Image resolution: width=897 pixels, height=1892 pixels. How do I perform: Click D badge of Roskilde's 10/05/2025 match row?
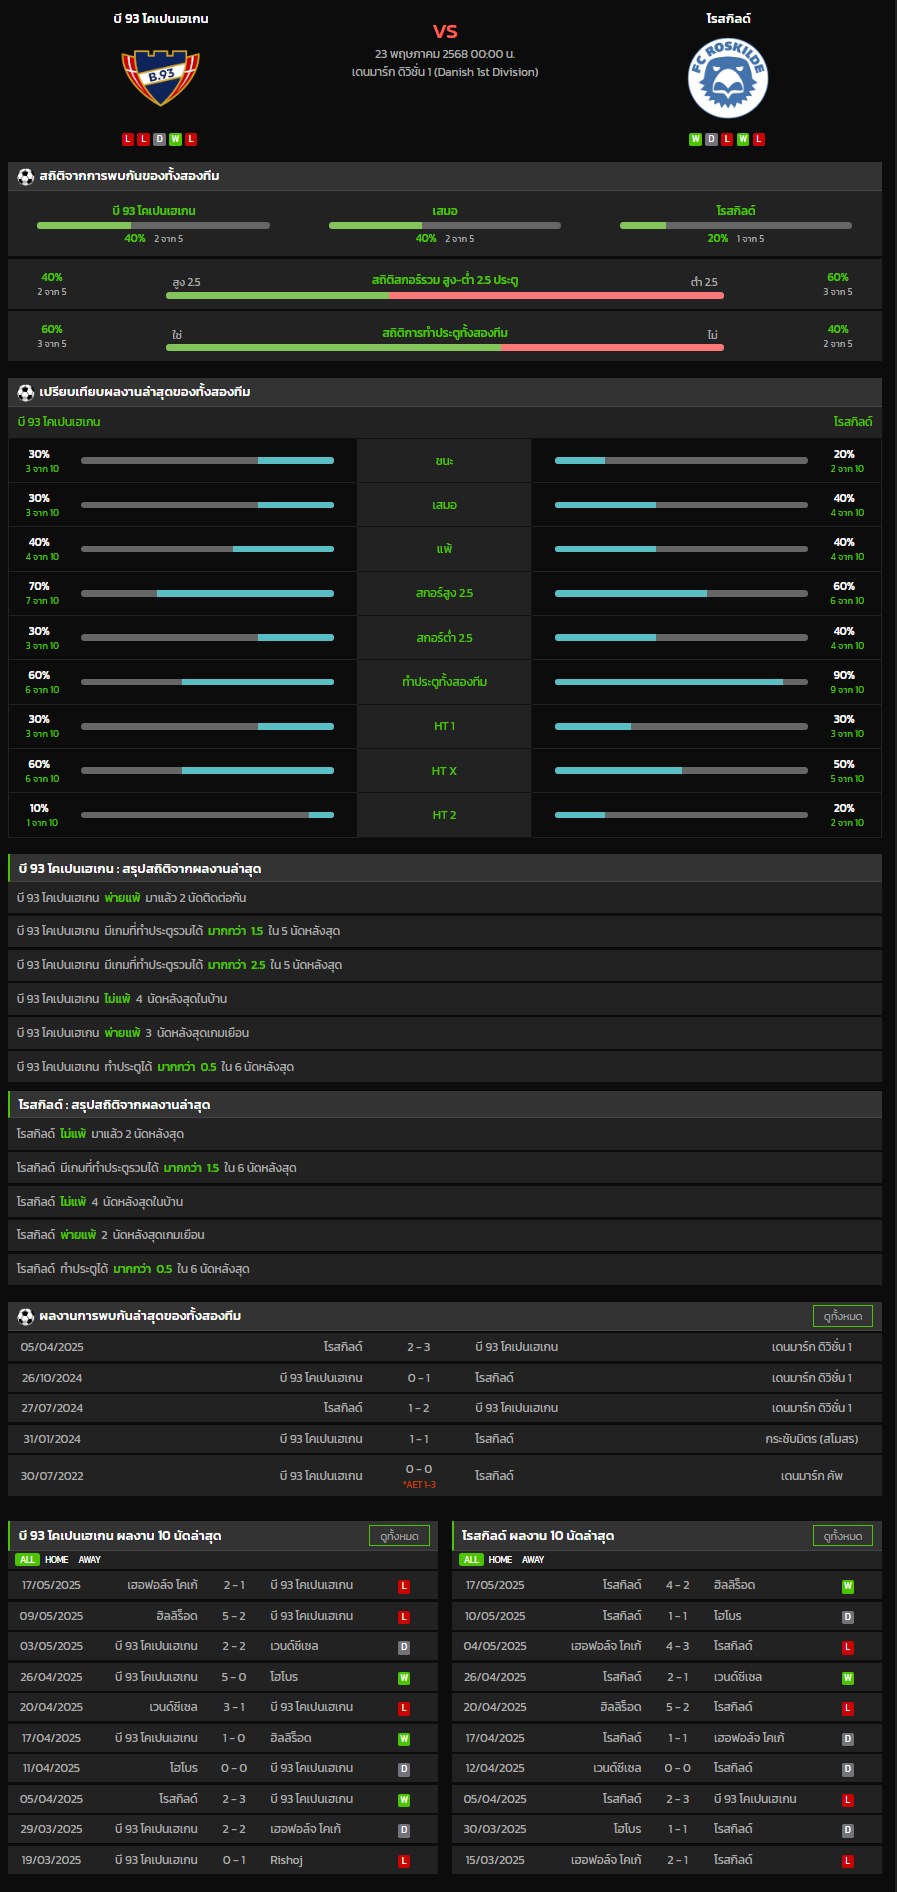(848, 1617)
